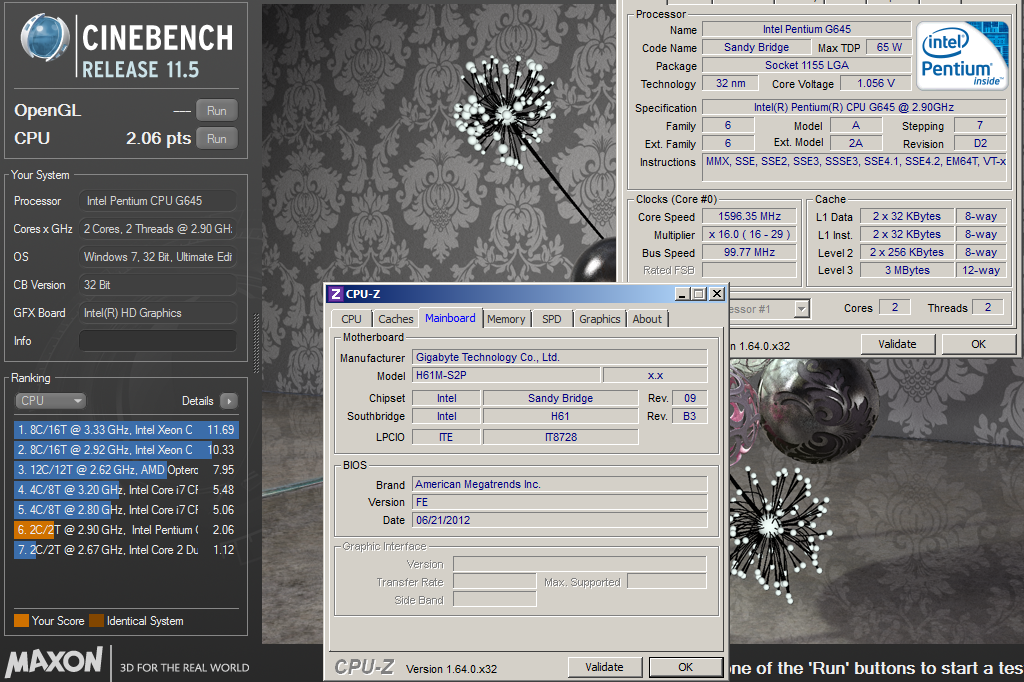Click the Multiplier x 16.0 value
The height and width of the screenshot is (682, 1024).
pos(749,235)
